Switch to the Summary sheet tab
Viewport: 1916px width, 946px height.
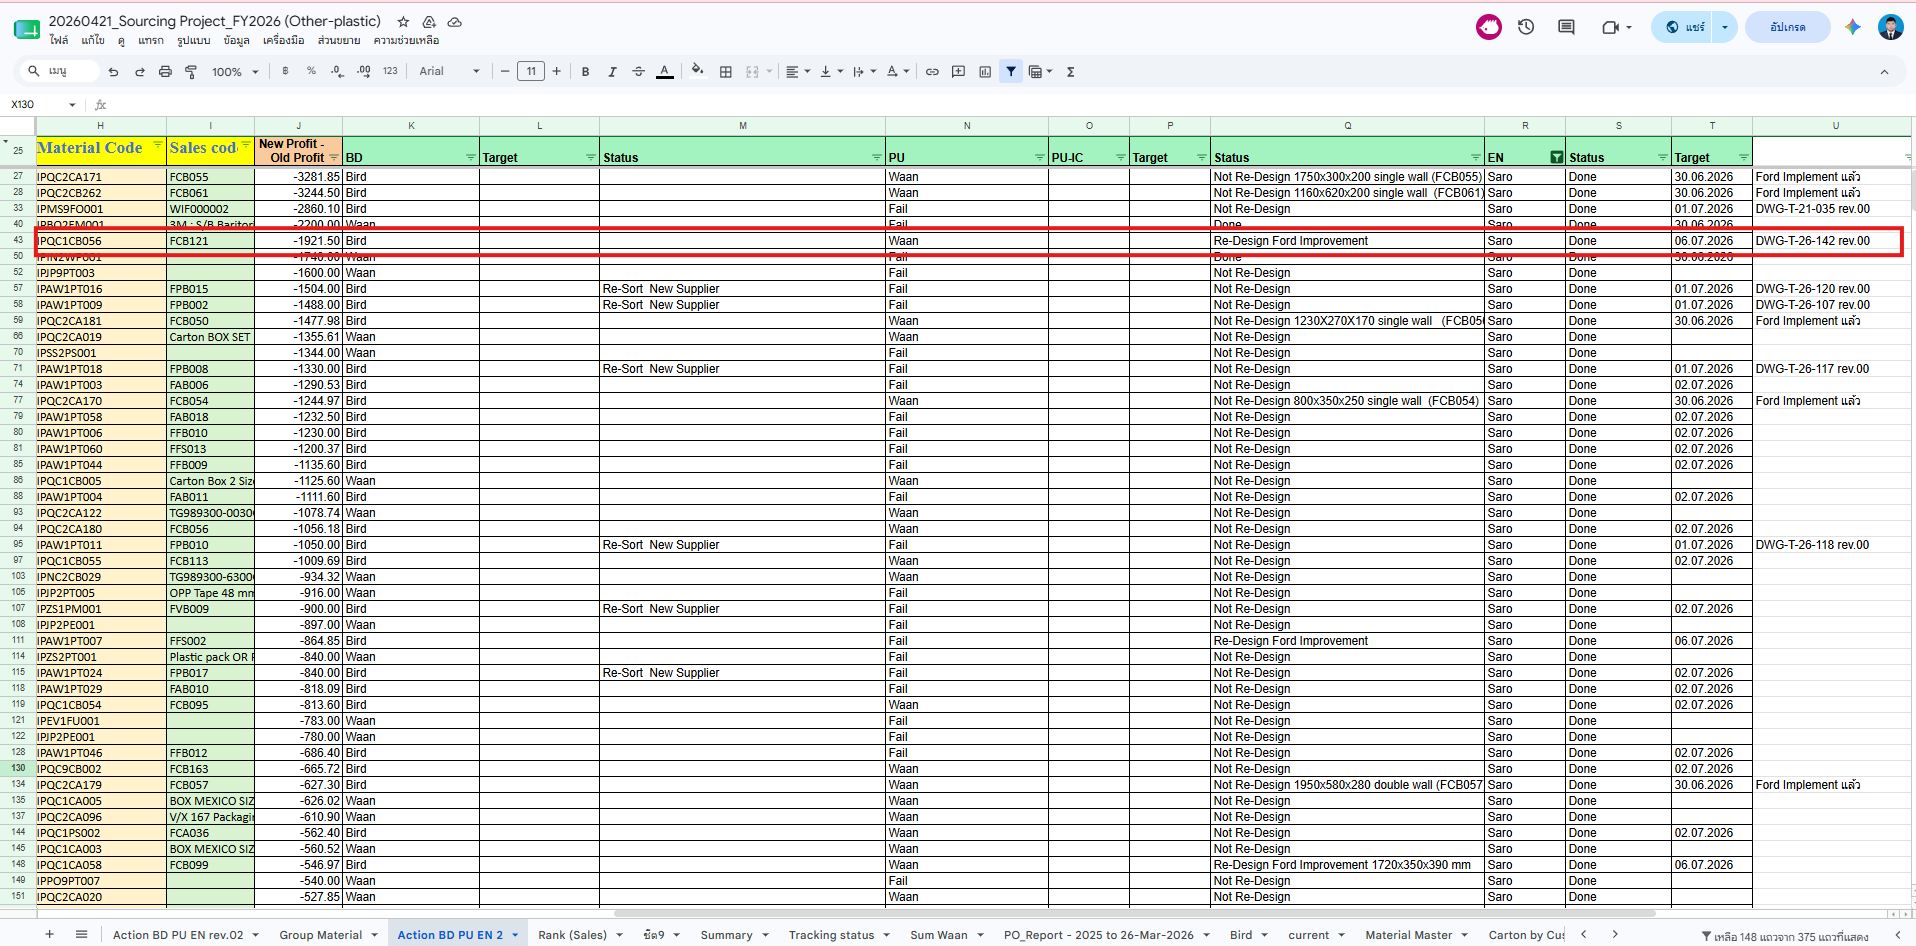[727, 935]
